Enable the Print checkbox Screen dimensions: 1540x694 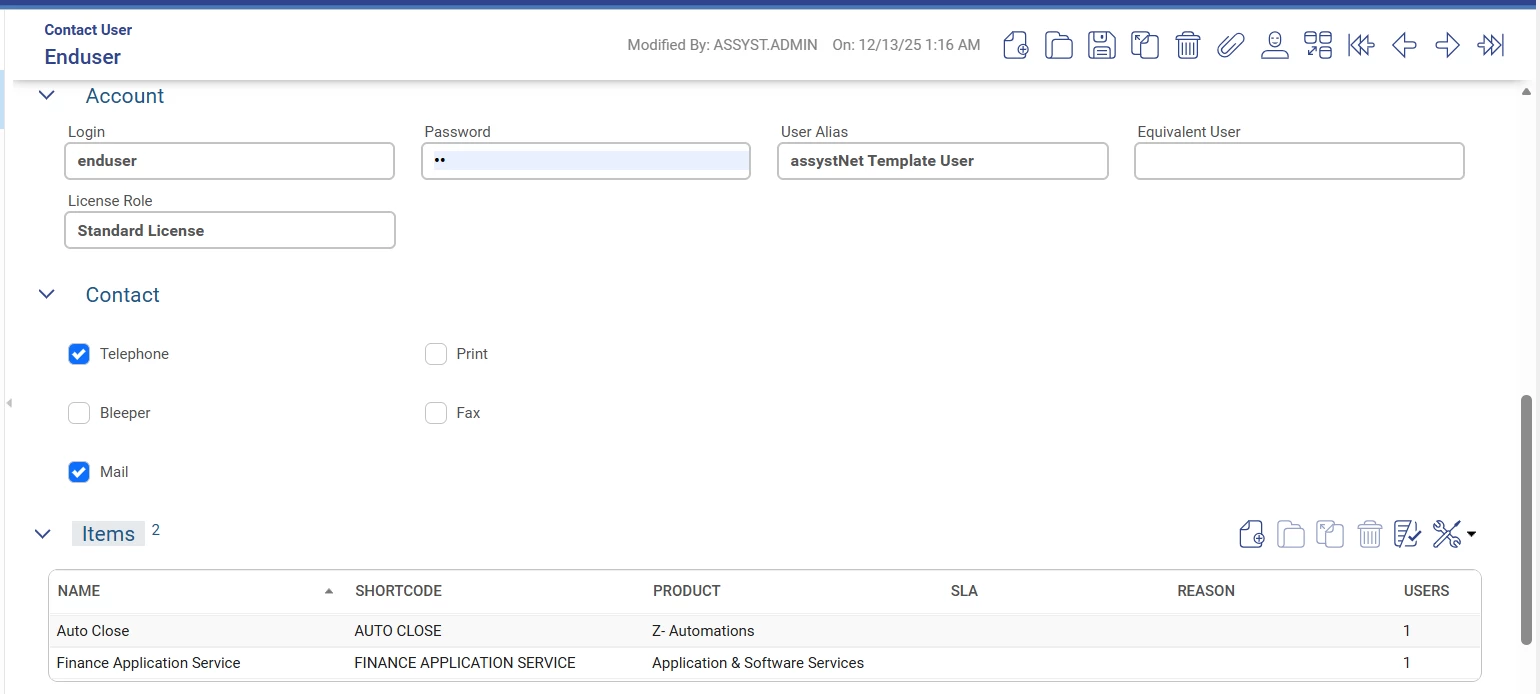436,354
